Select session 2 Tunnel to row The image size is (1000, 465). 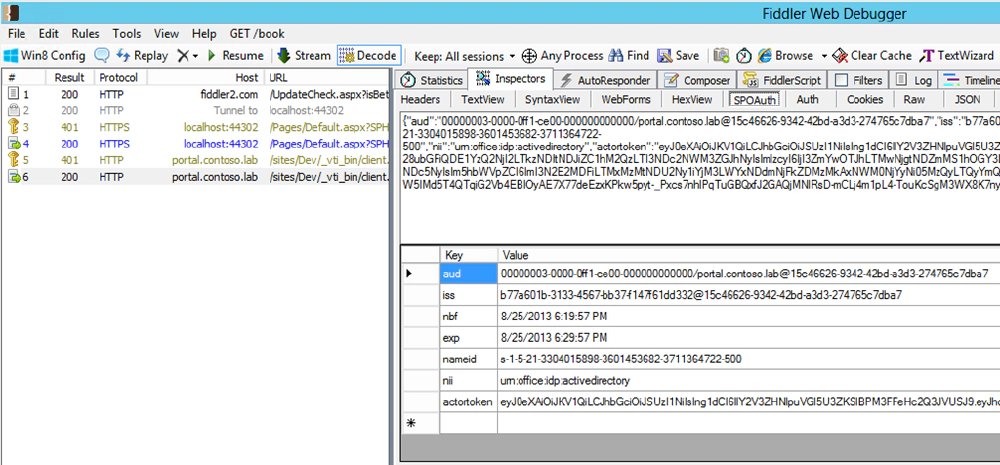coord(195,111)
